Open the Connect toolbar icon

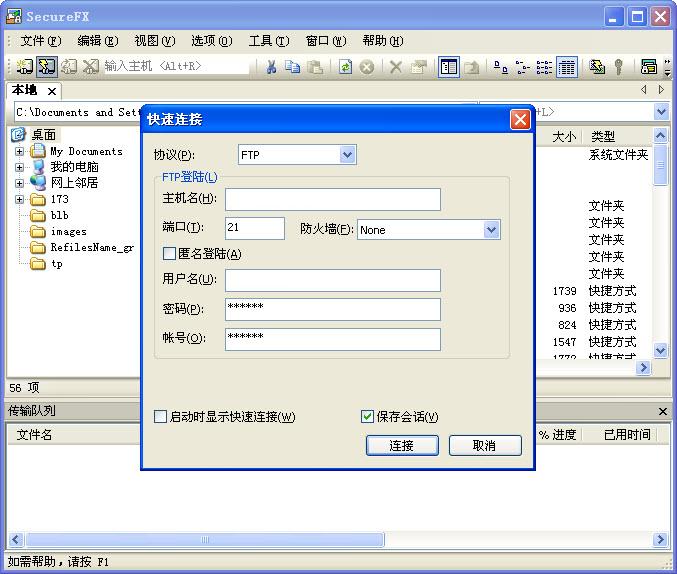tap(25, 67)
